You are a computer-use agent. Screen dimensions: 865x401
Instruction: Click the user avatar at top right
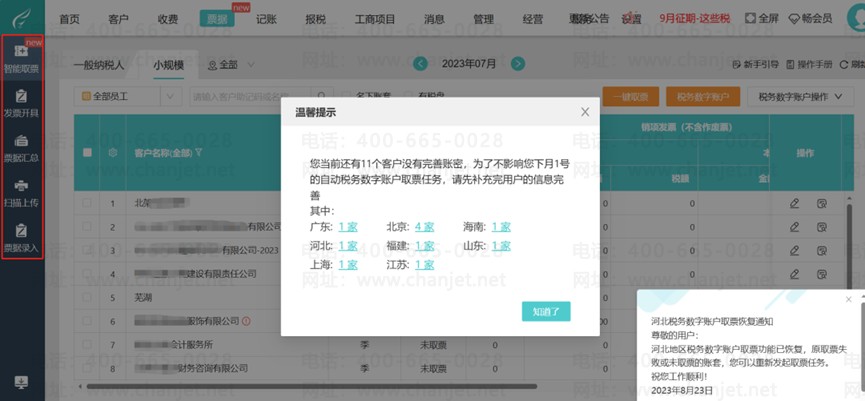click(x=856, y=18)
